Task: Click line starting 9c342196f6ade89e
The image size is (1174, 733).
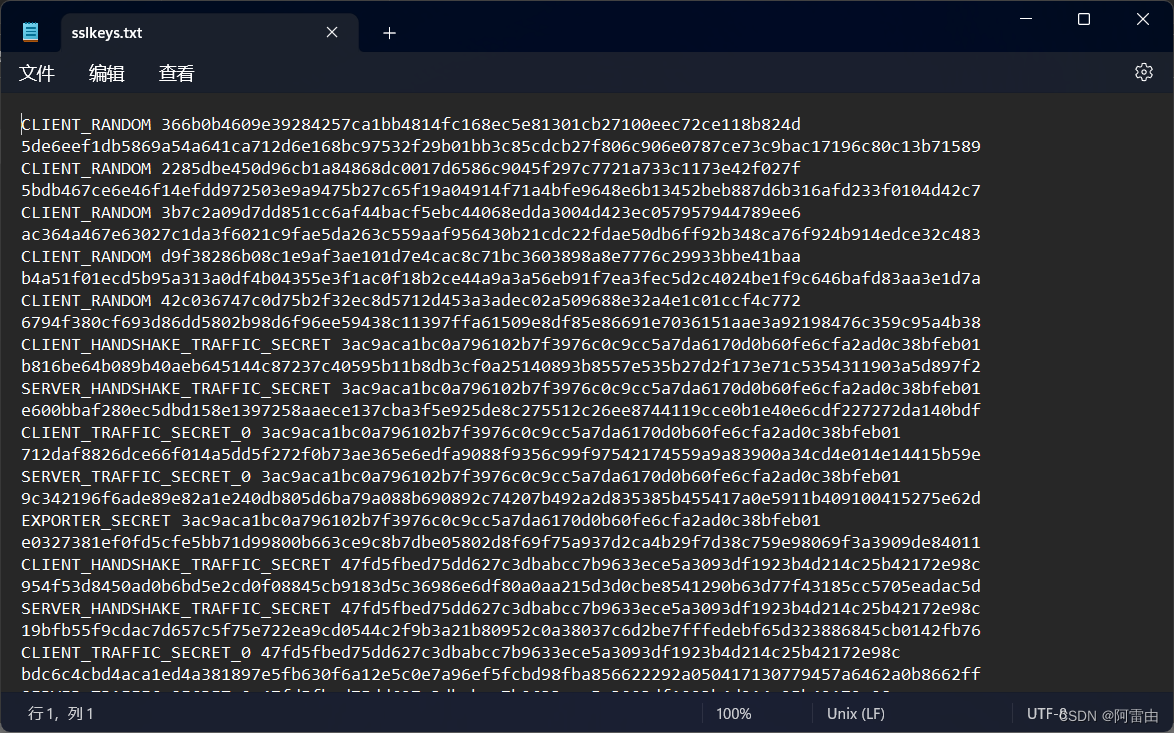Action: 501,499
